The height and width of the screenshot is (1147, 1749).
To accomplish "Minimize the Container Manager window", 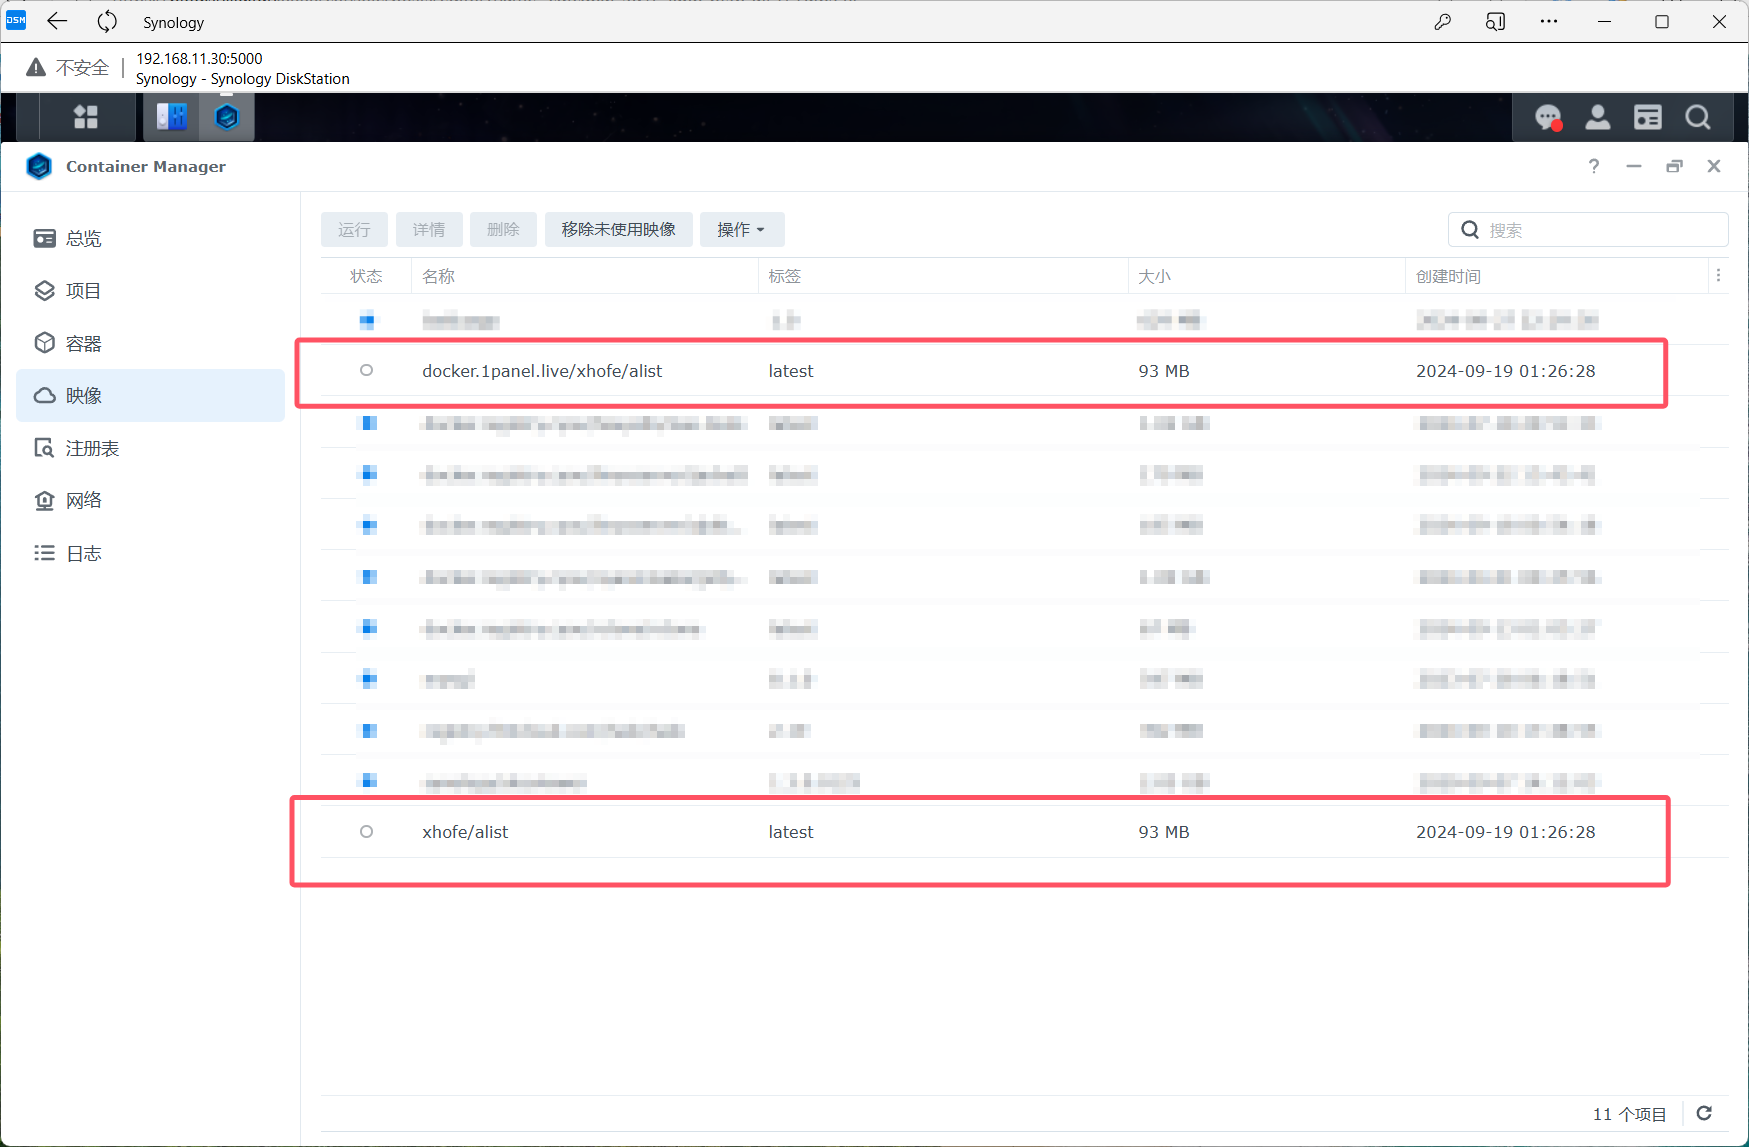I will click(1634, 166).
